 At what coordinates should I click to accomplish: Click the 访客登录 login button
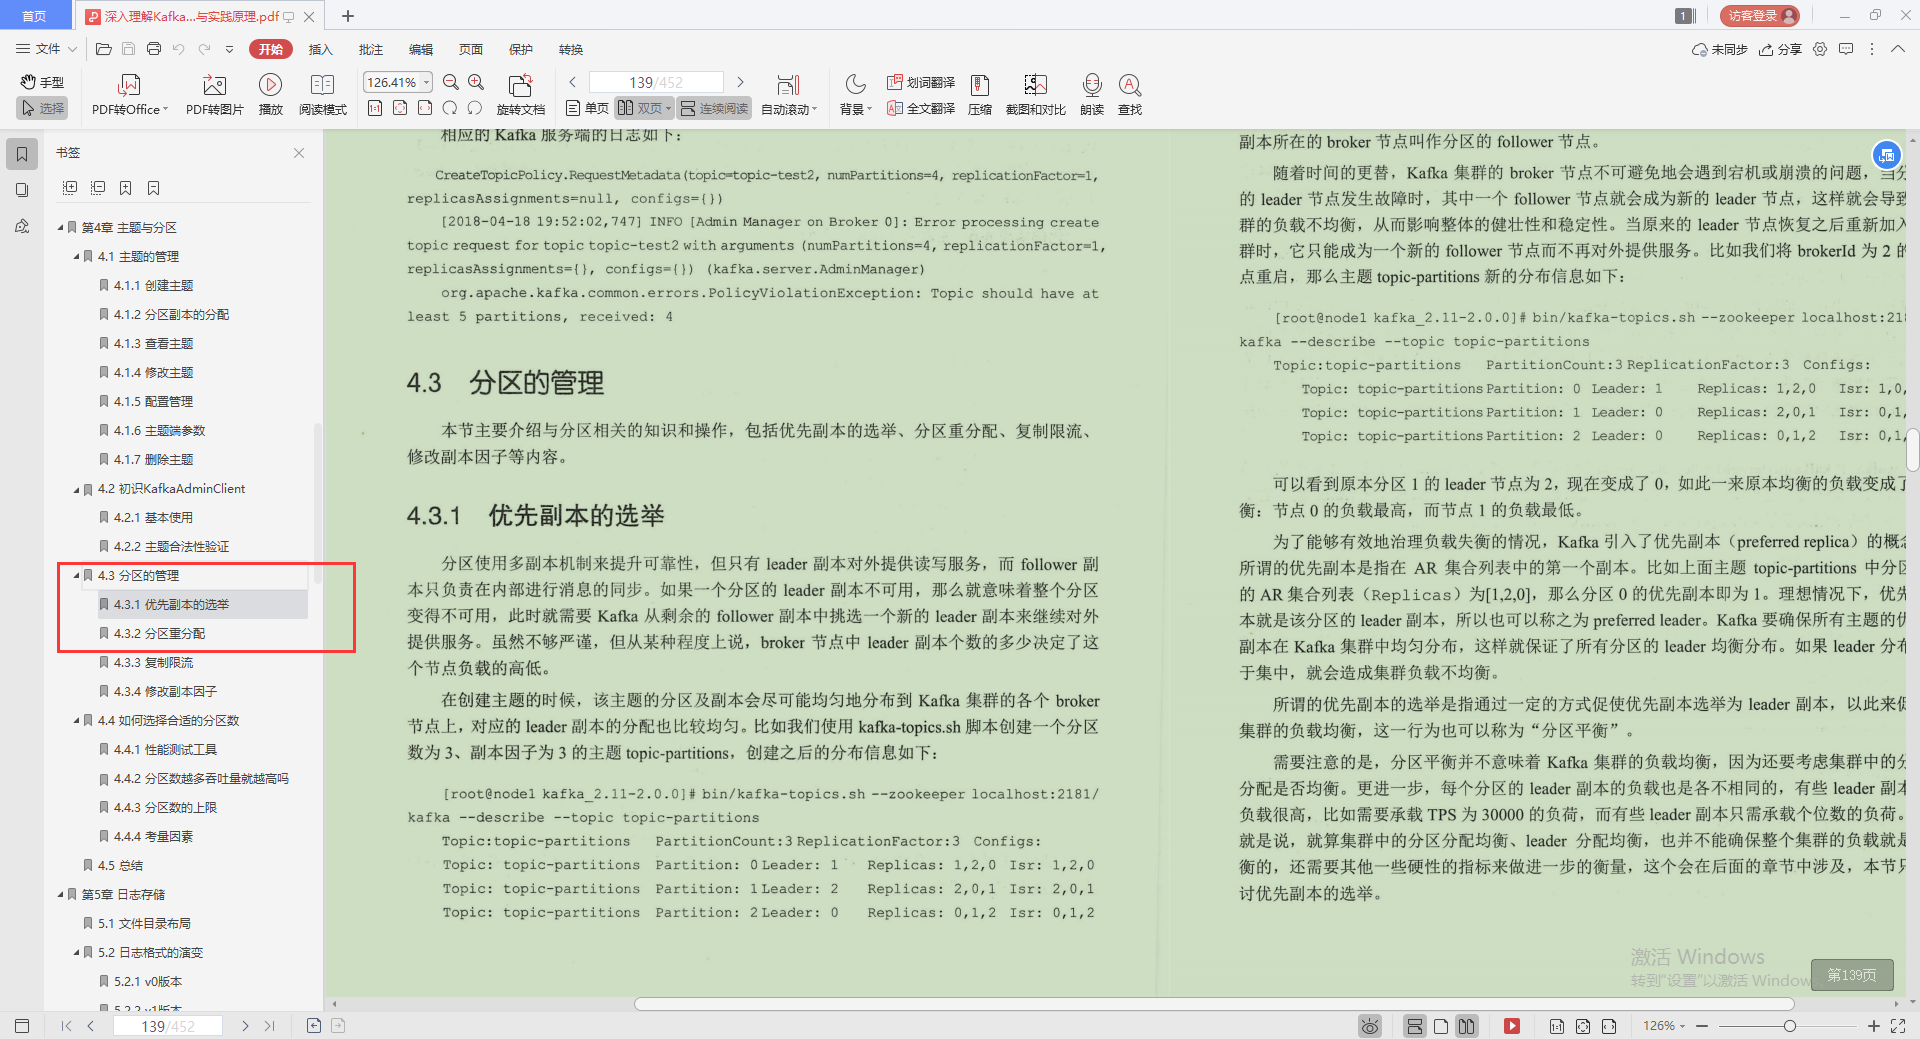coord(1757,15)
